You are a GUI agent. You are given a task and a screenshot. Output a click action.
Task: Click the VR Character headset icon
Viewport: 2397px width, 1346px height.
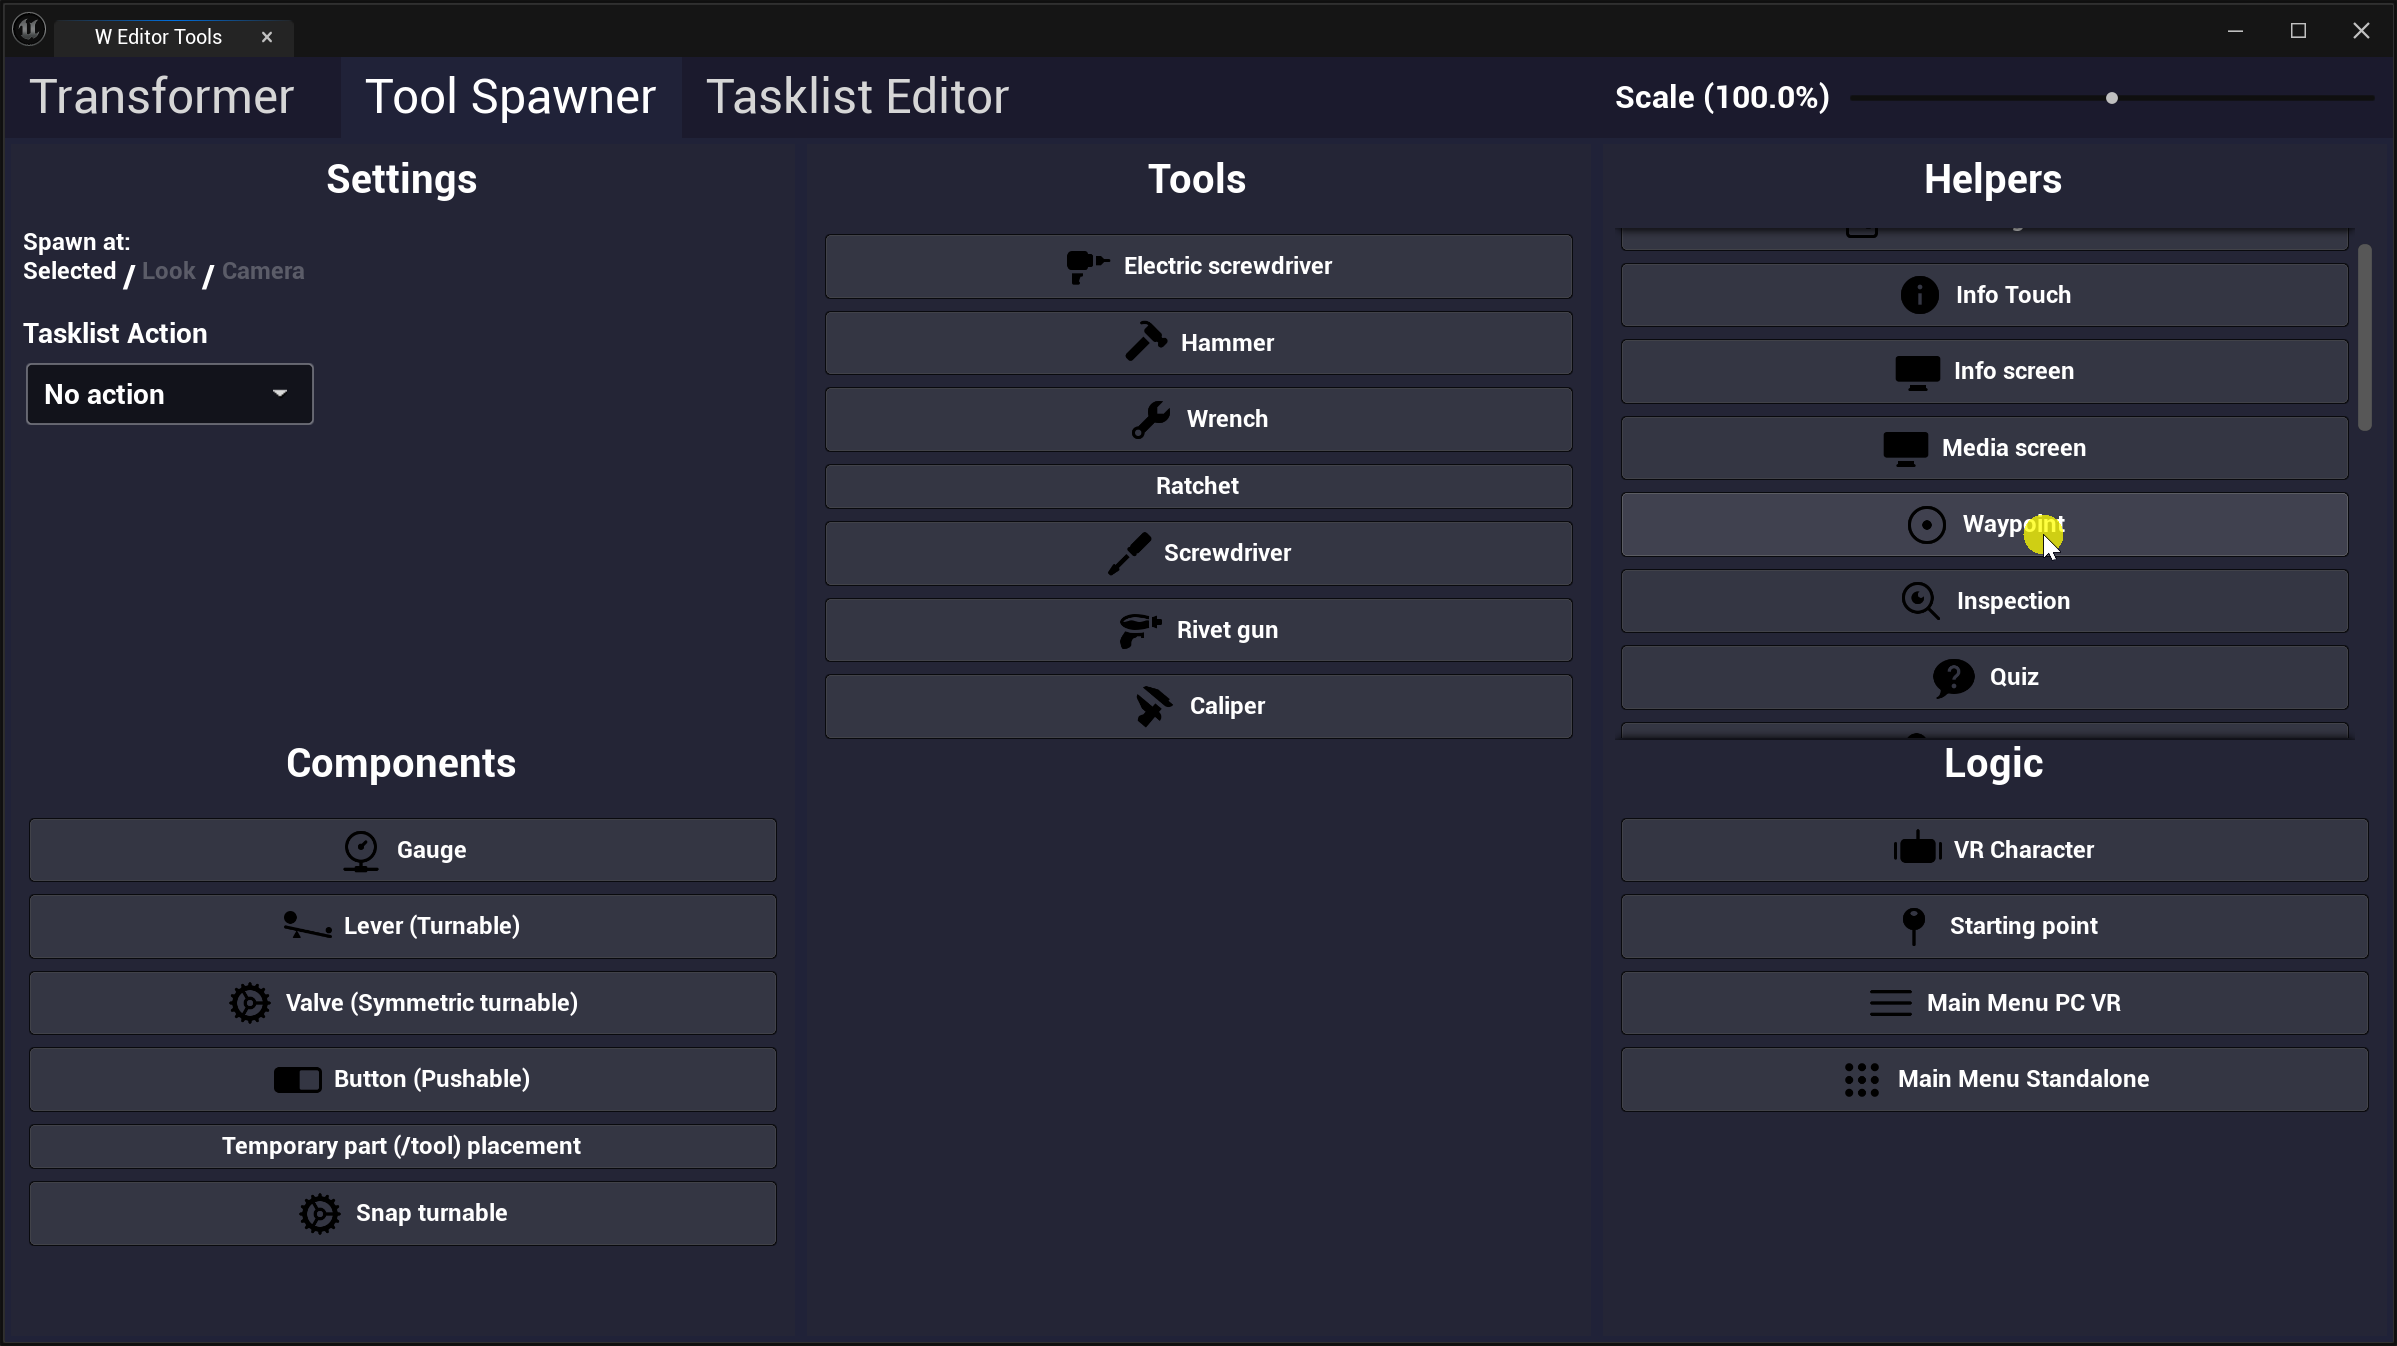click(x=1916, y=849)
